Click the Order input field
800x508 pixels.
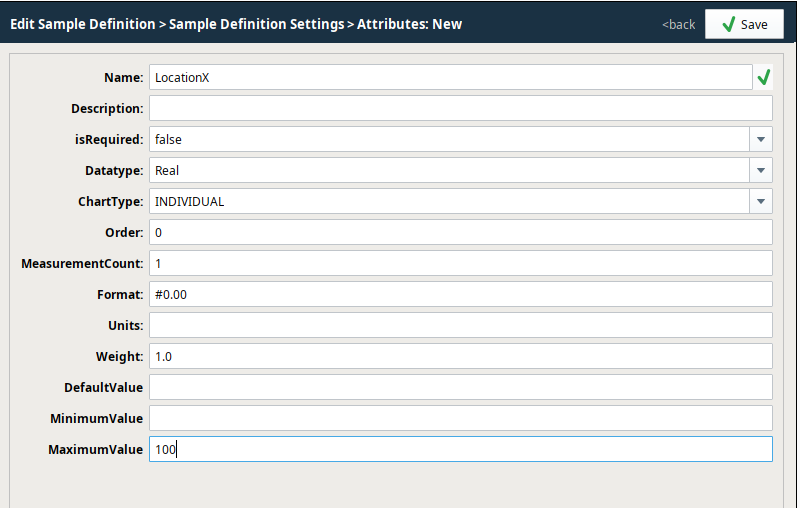click(x=460, y=233)
